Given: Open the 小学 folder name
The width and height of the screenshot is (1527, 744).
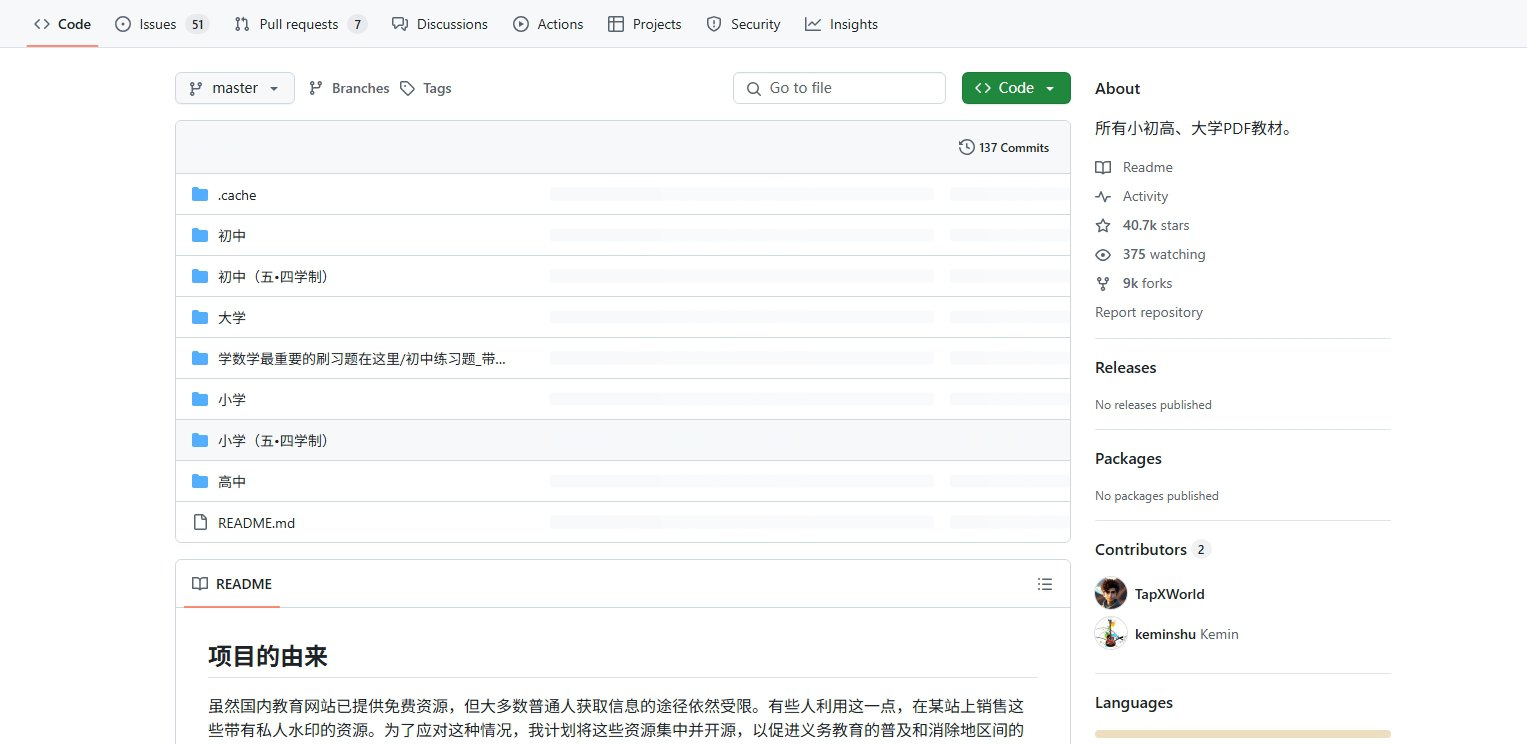Looking at the screenshot, I should [232, 400].
